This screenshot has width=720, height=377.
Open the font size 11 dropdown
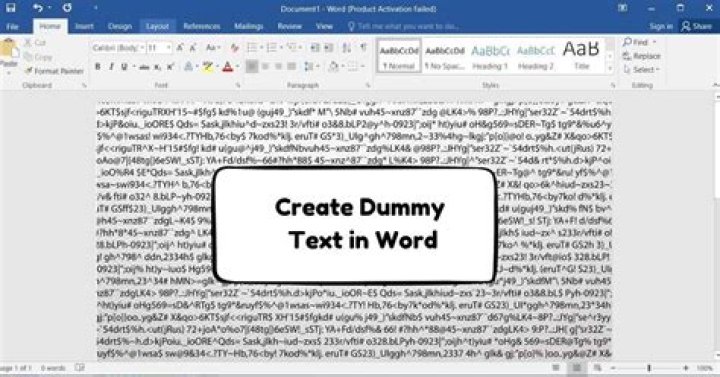tap(169, 48)
